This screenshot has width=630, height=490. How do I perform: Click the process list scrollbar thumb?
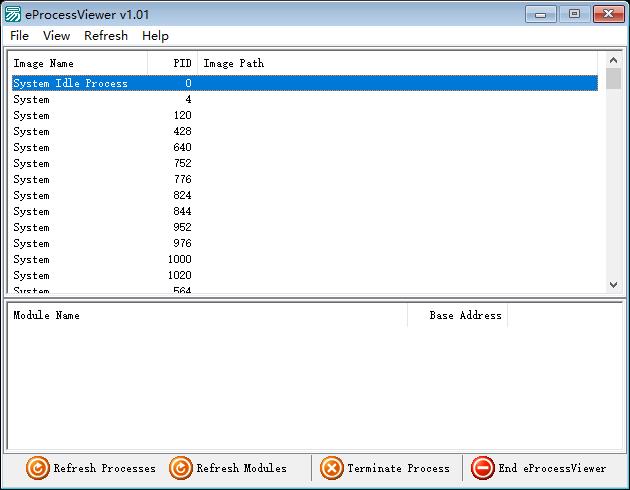[x=613, y=79]
